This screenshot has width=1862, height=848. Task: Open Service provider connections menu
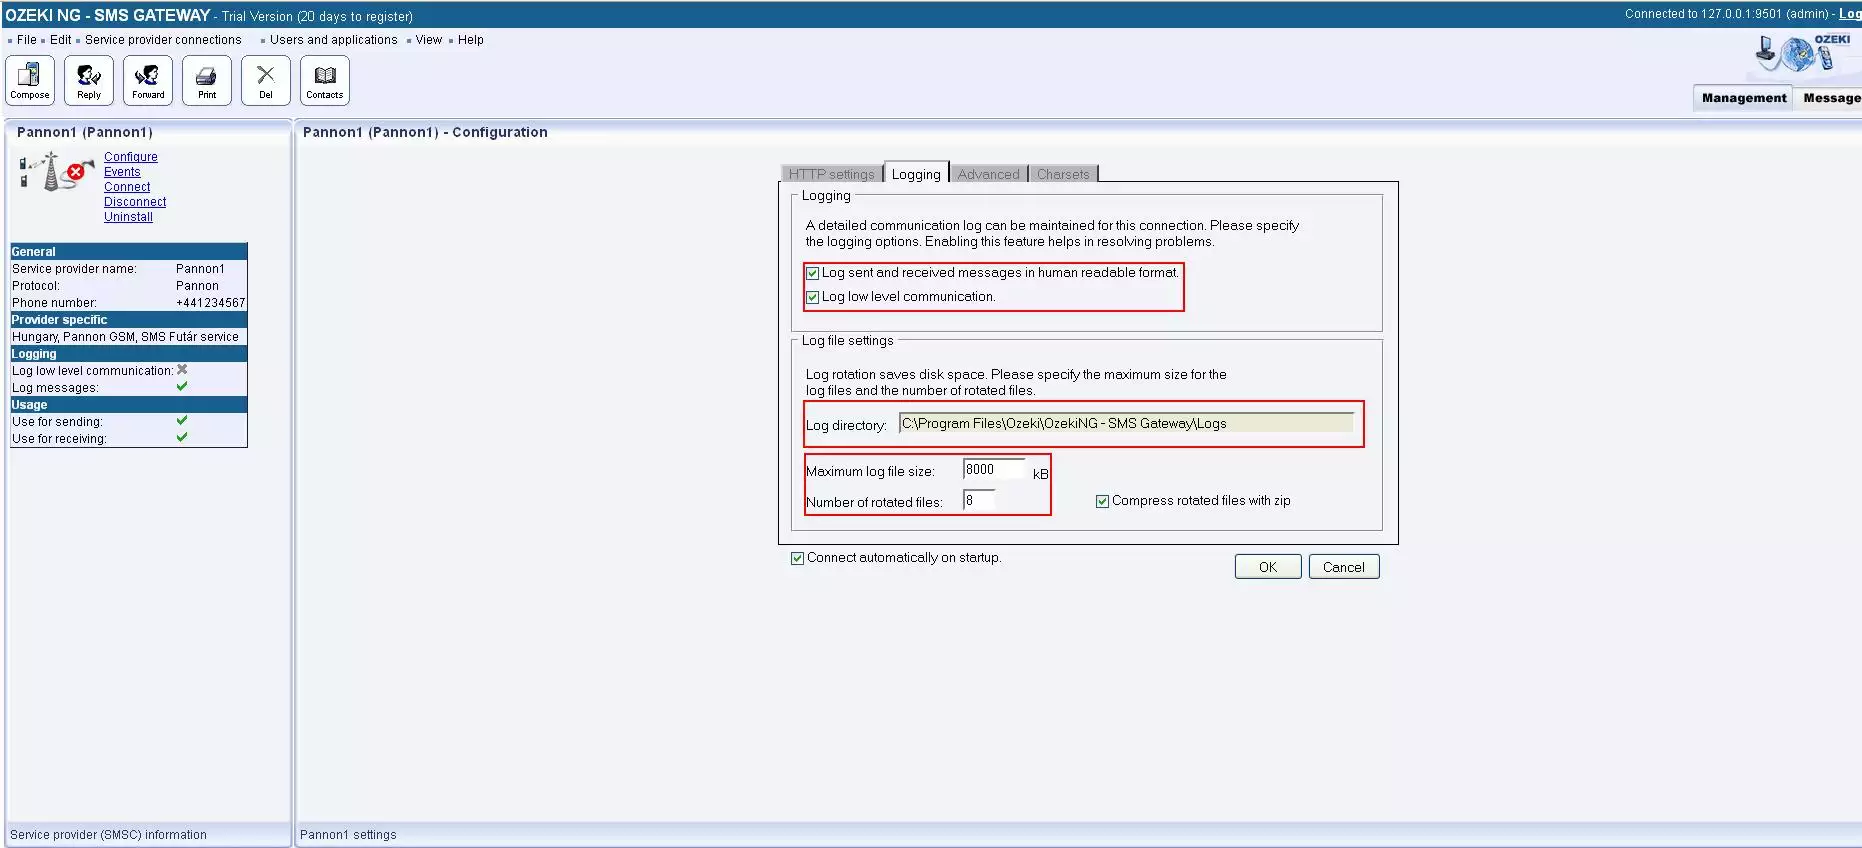click(x=163, y=40)
